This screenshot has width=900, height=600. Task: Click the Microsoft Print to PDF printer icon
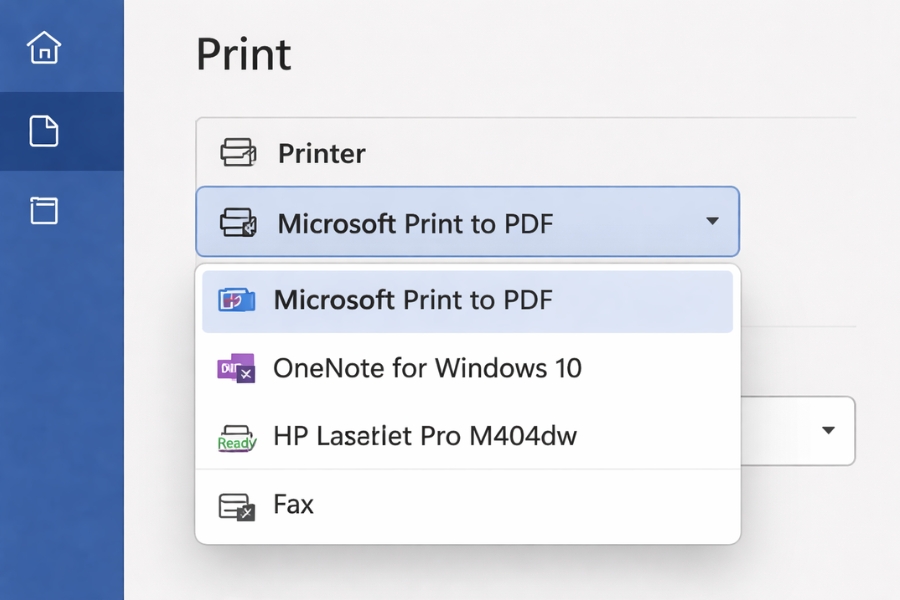[x=235, y=300]
